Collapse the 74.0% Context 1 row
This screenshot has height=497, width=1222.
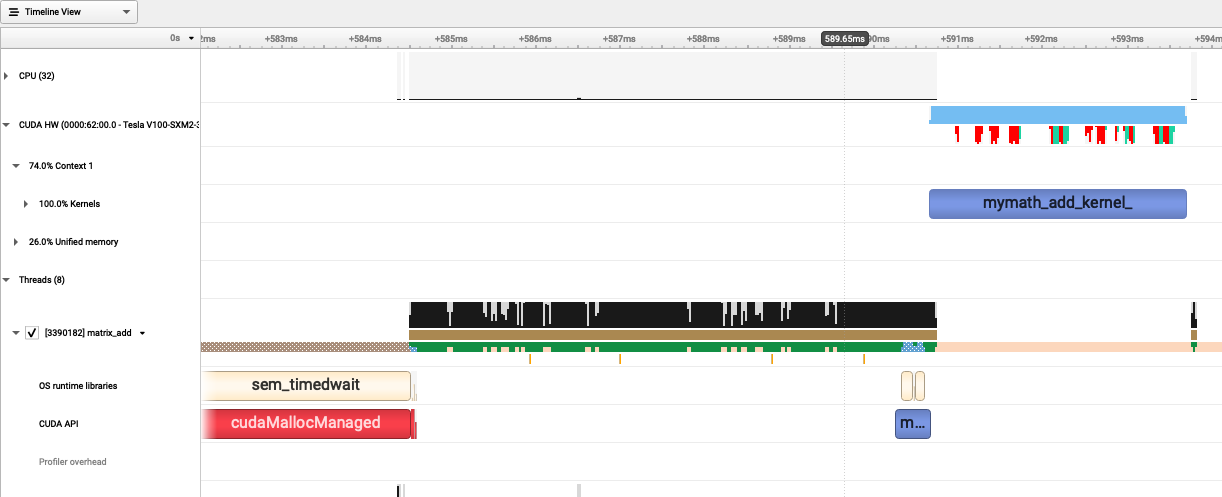16,166
